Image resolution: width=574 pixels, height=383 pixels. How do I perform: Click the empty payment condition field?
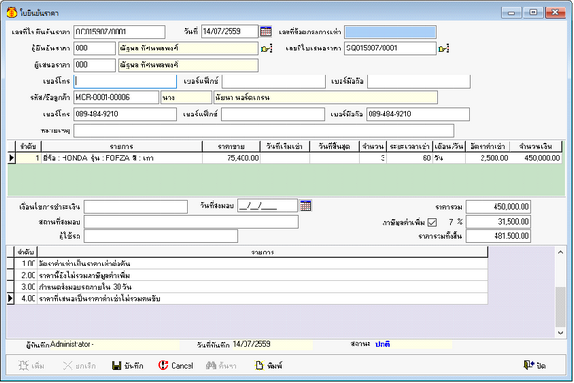136,207
